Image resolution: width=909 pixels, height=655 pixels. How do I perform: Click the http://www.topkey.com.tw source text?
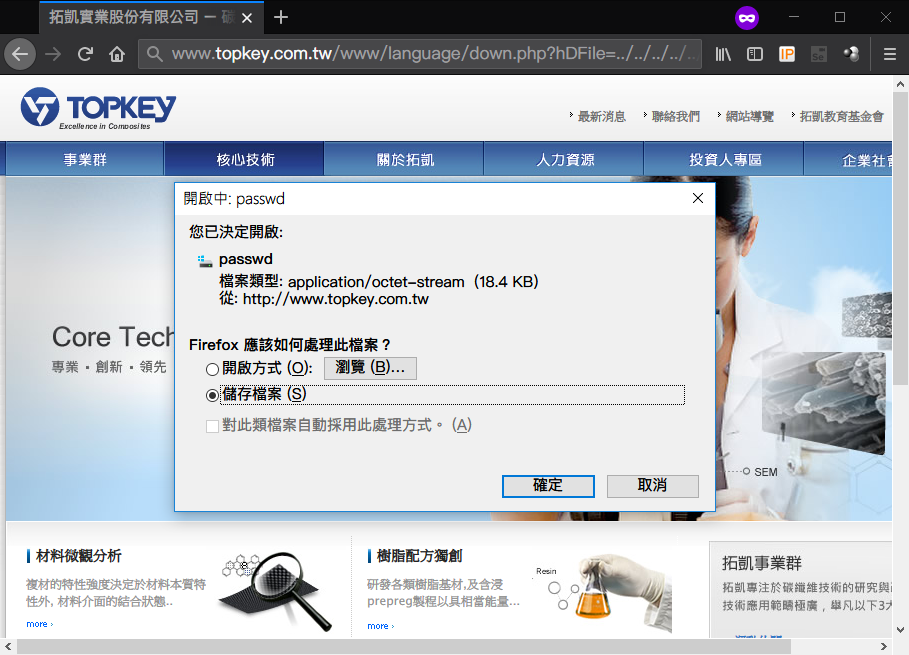(x=336, y=299)
